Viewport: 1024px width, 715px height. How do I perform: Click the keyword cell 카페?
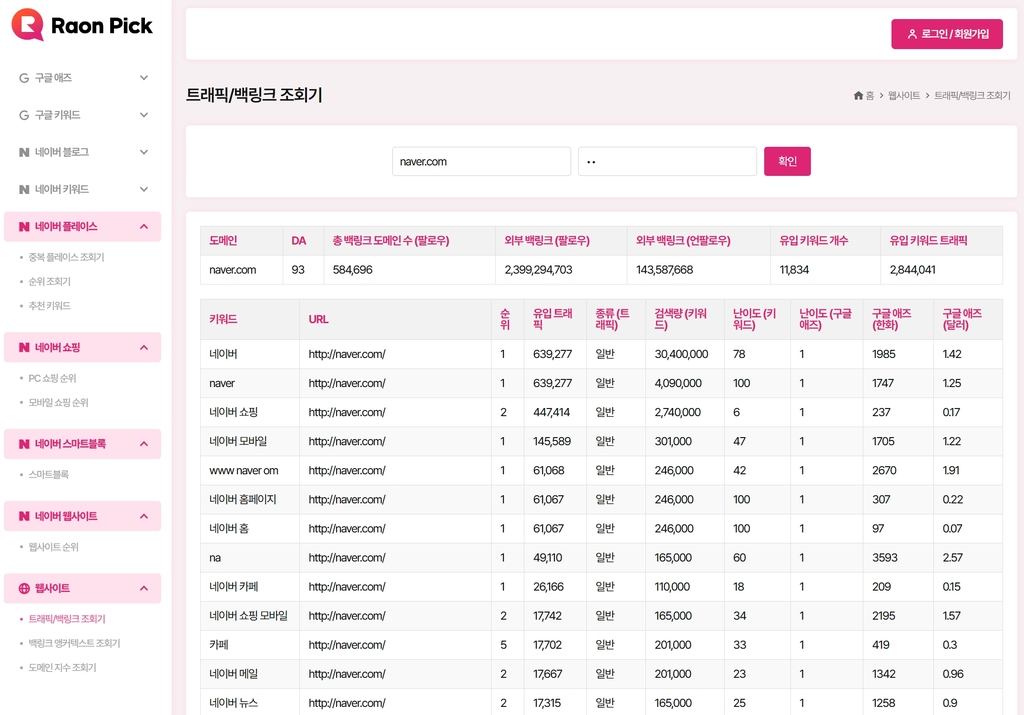pos(219,645)
